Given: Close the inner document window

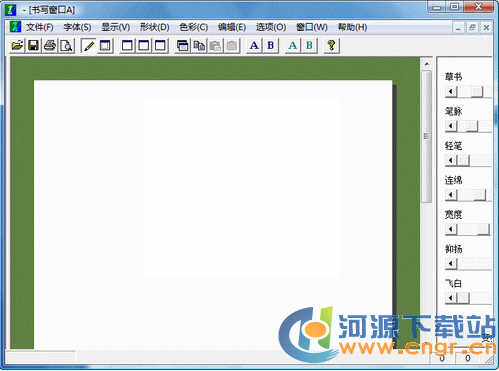Looking at the screenshot, I should [486, 28].
